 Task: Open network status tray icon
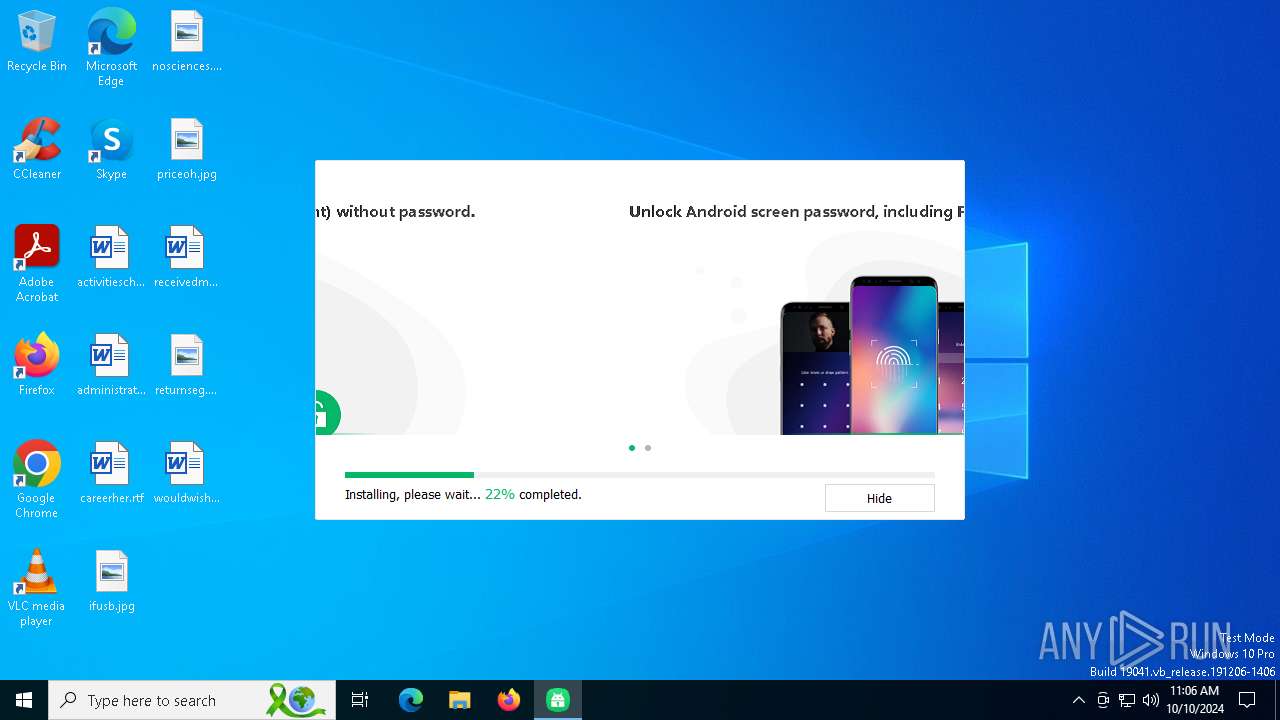tap(1127, 700)
